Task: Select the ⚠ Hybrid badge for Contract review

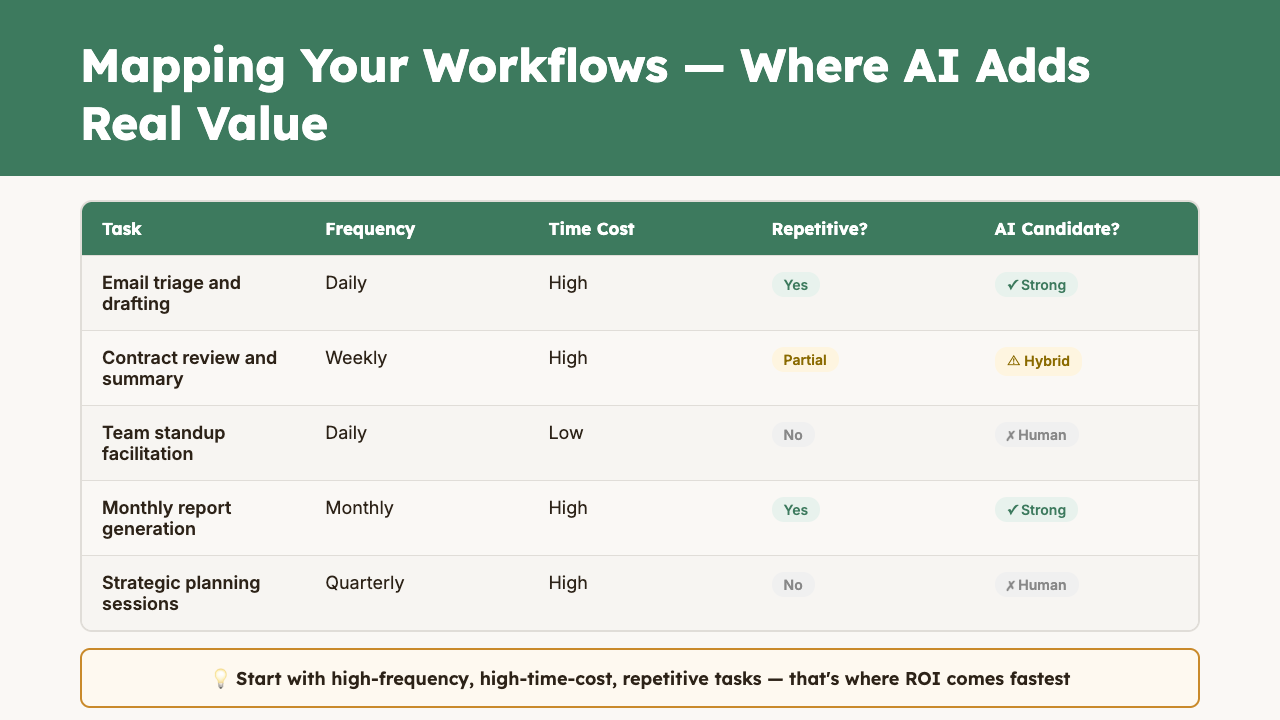Action: tap(1038, 360)
